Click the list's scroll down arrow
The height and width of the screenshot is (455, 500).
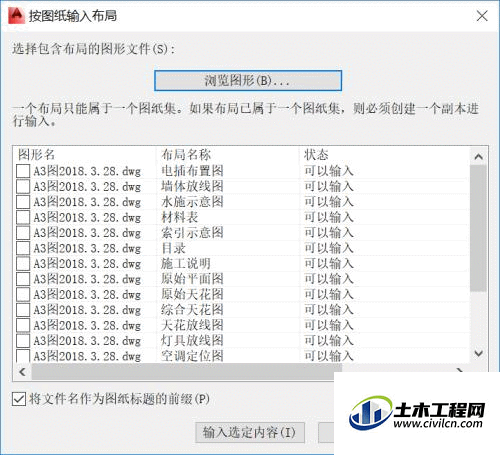point(479,353)
